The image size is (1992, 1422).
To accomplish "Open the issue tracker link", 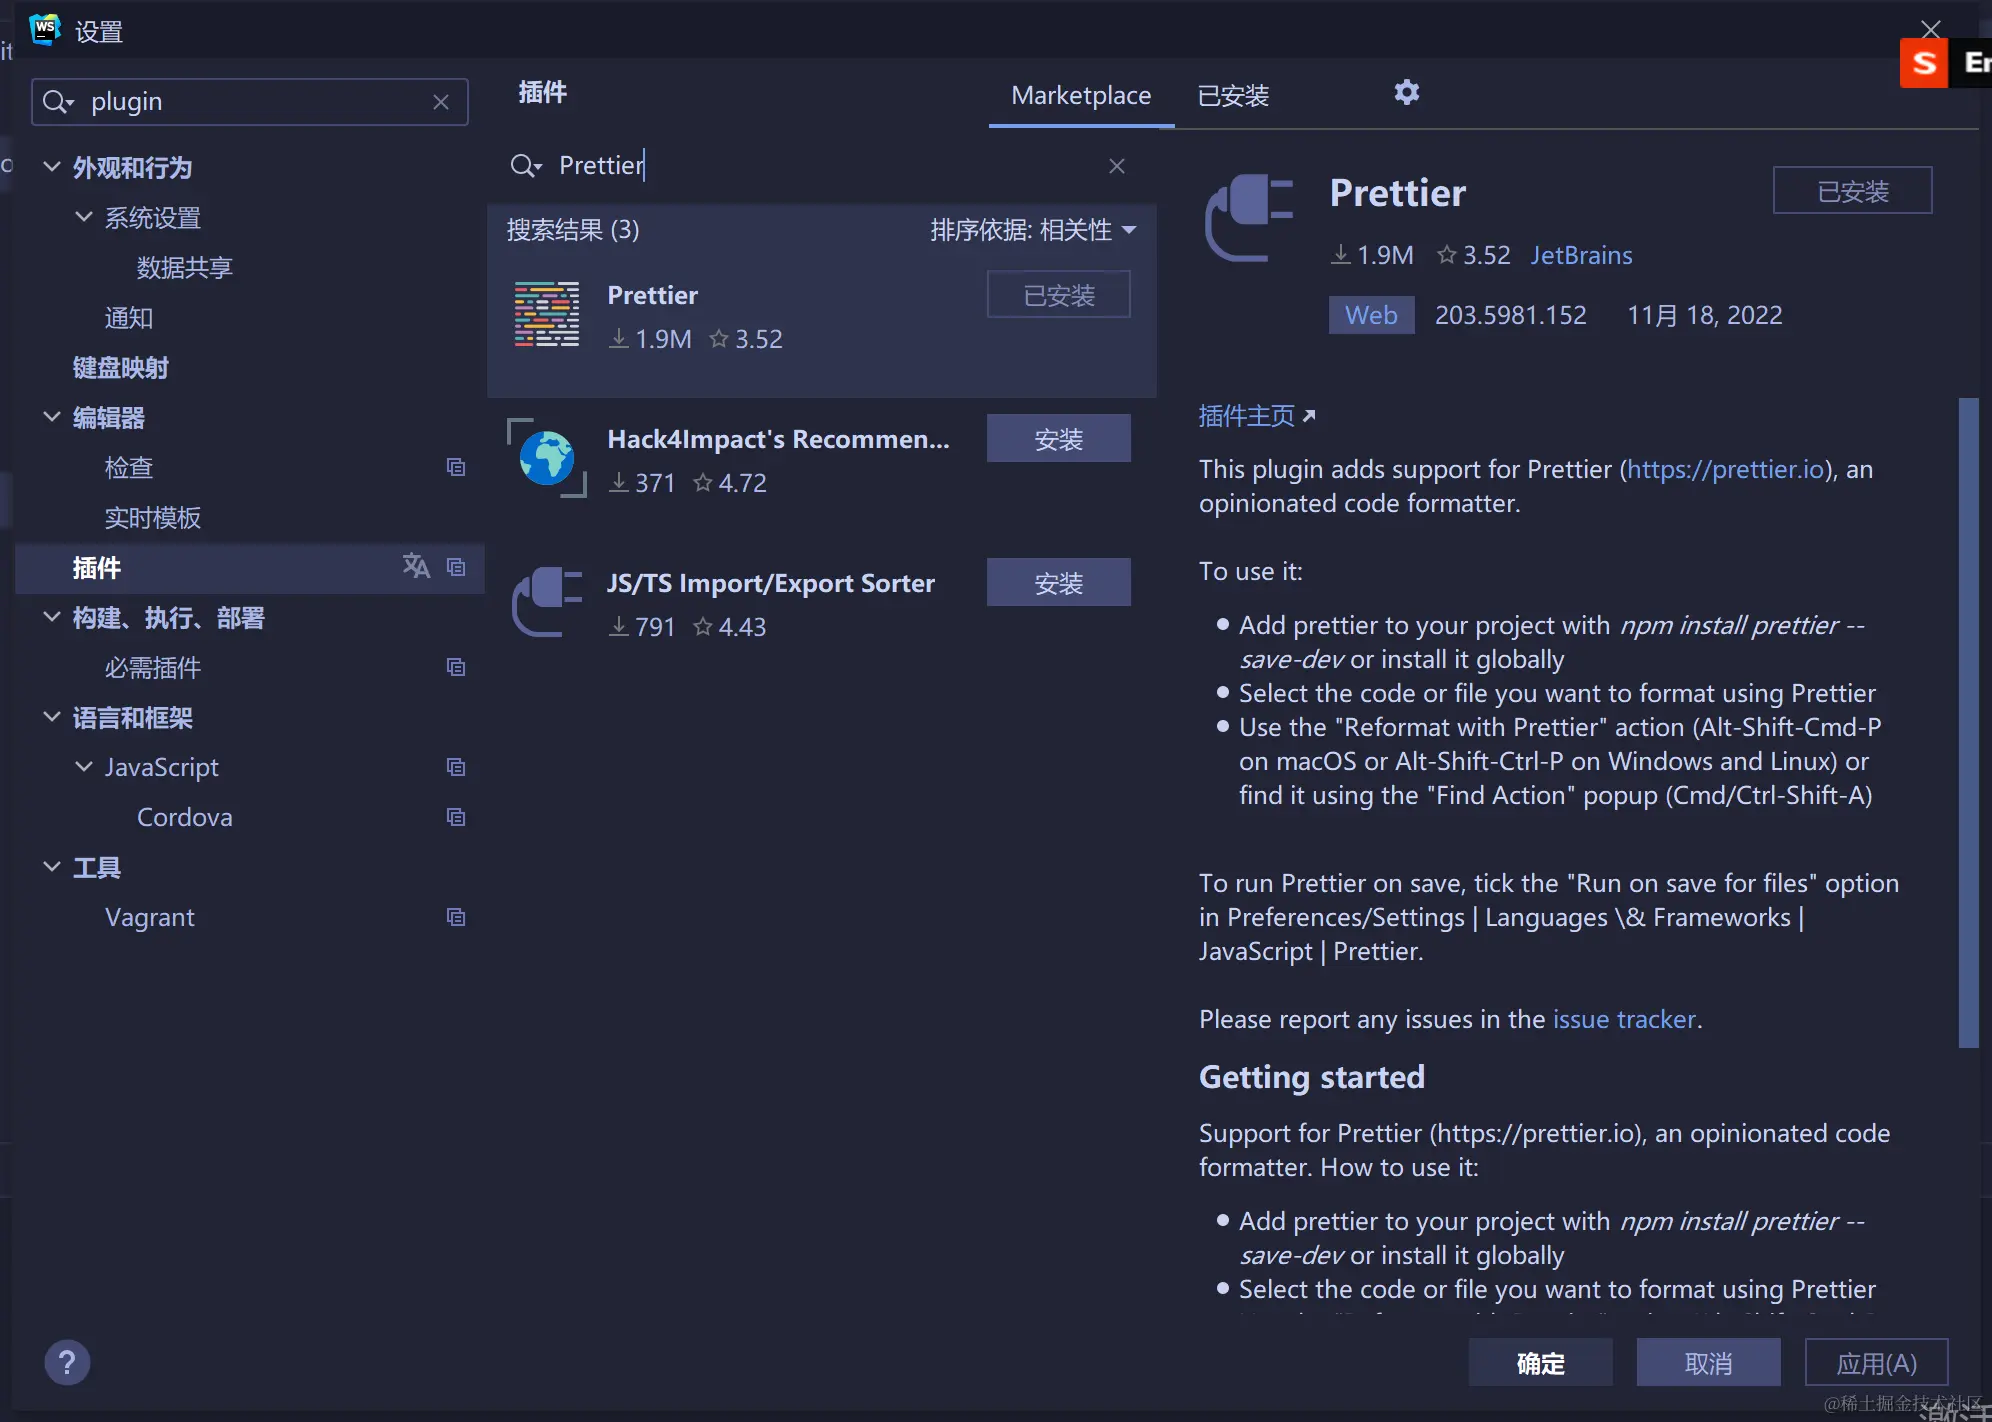I will point(1624,1019).
